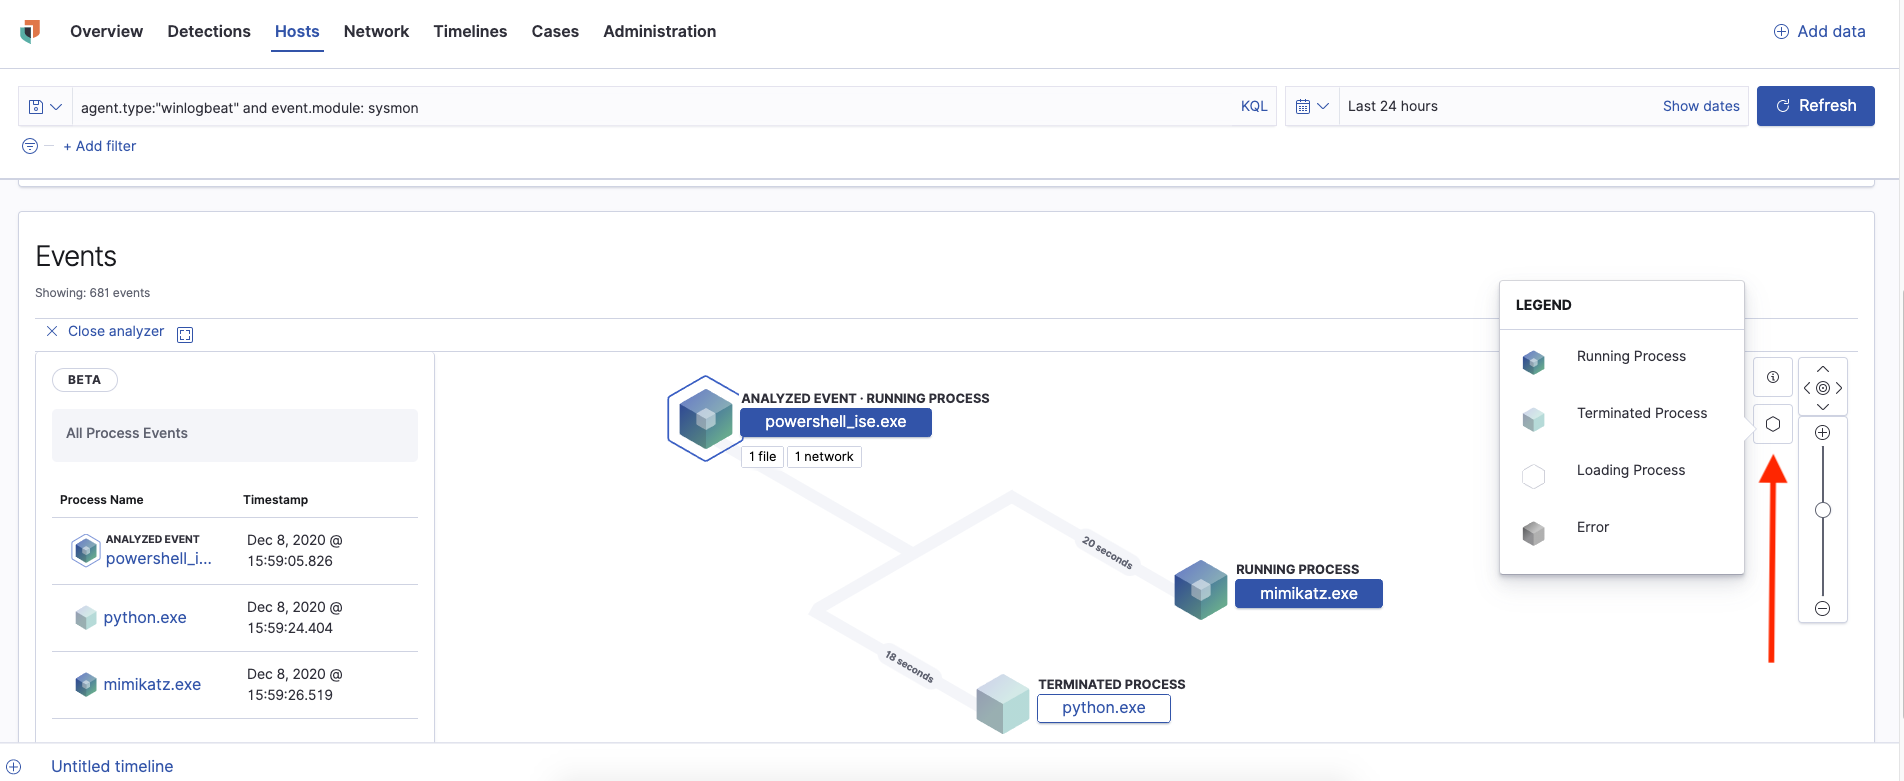Open the saved query dropdown
The width and height of the screenshot is (1904, 781).
[45, 107]
